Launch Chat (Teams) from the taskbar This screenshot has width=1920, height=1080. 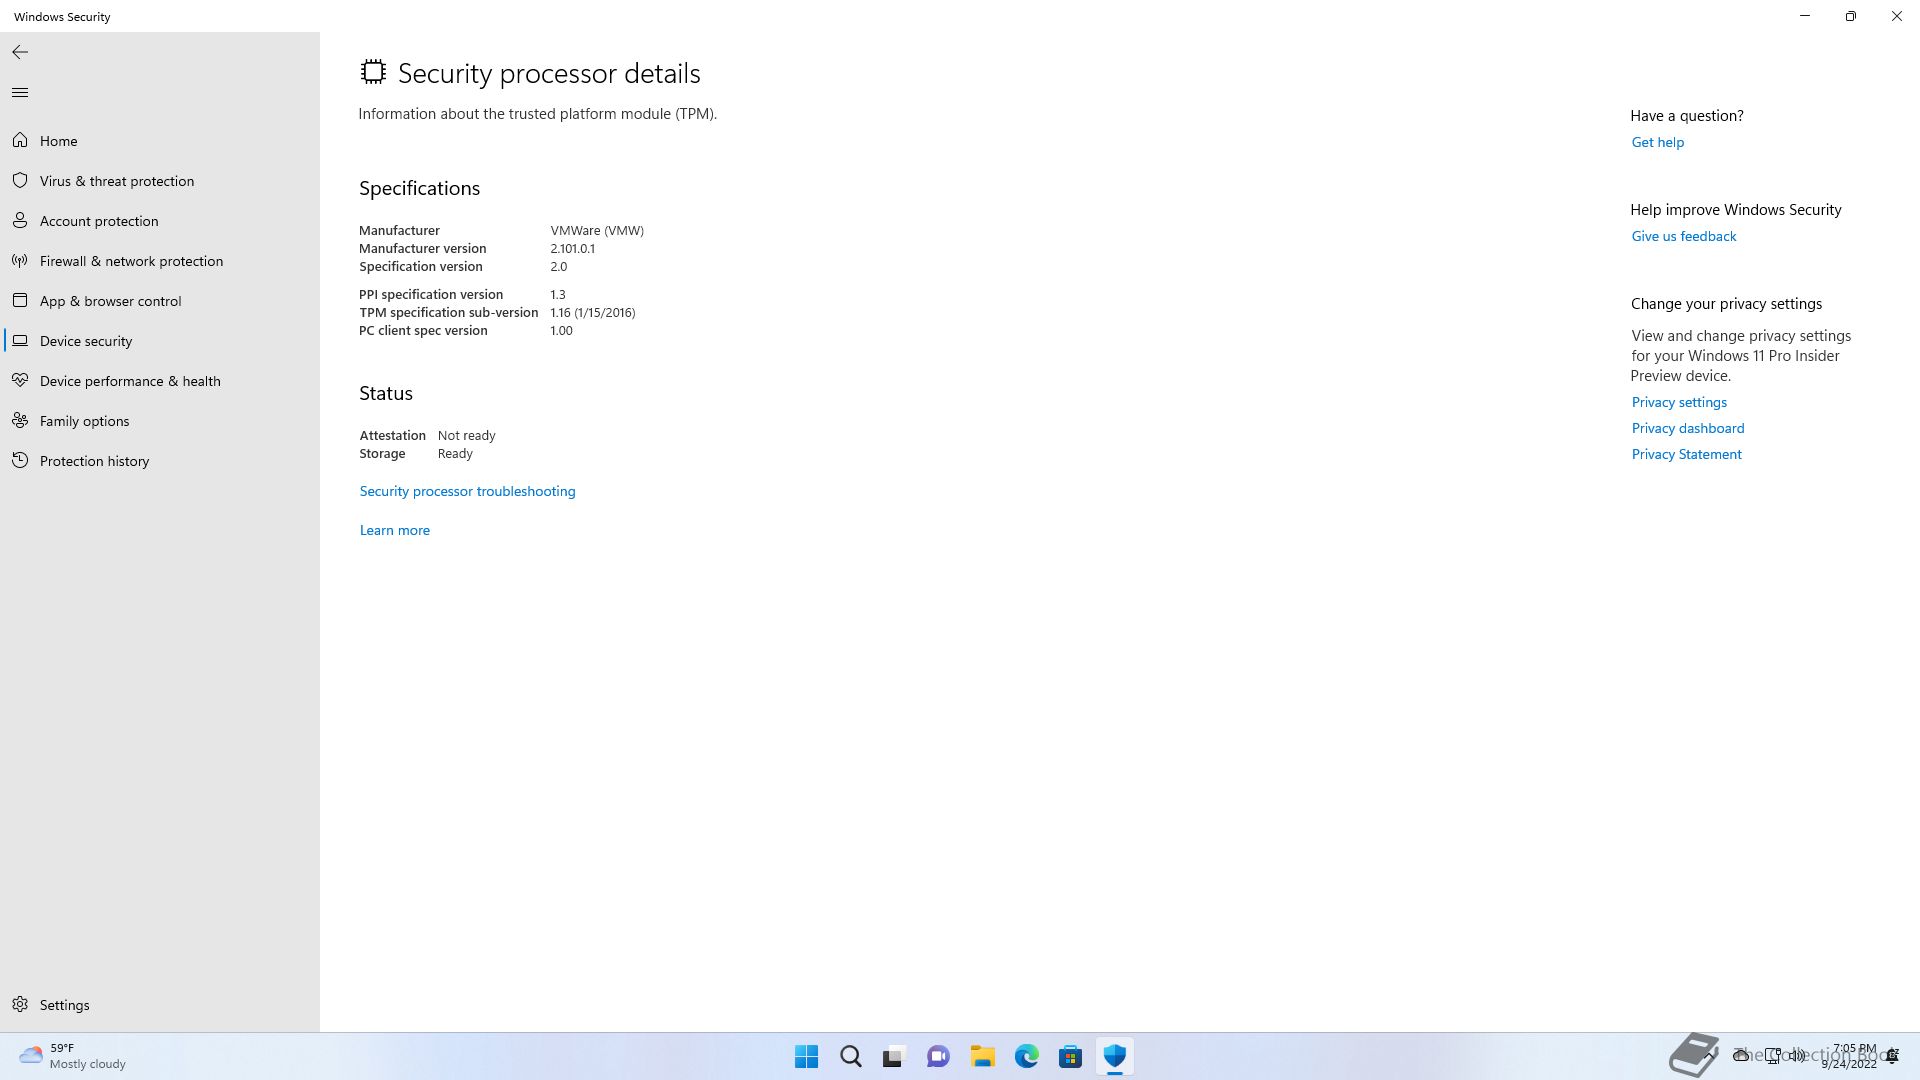pyautogui.click(x=938, y=1056)
